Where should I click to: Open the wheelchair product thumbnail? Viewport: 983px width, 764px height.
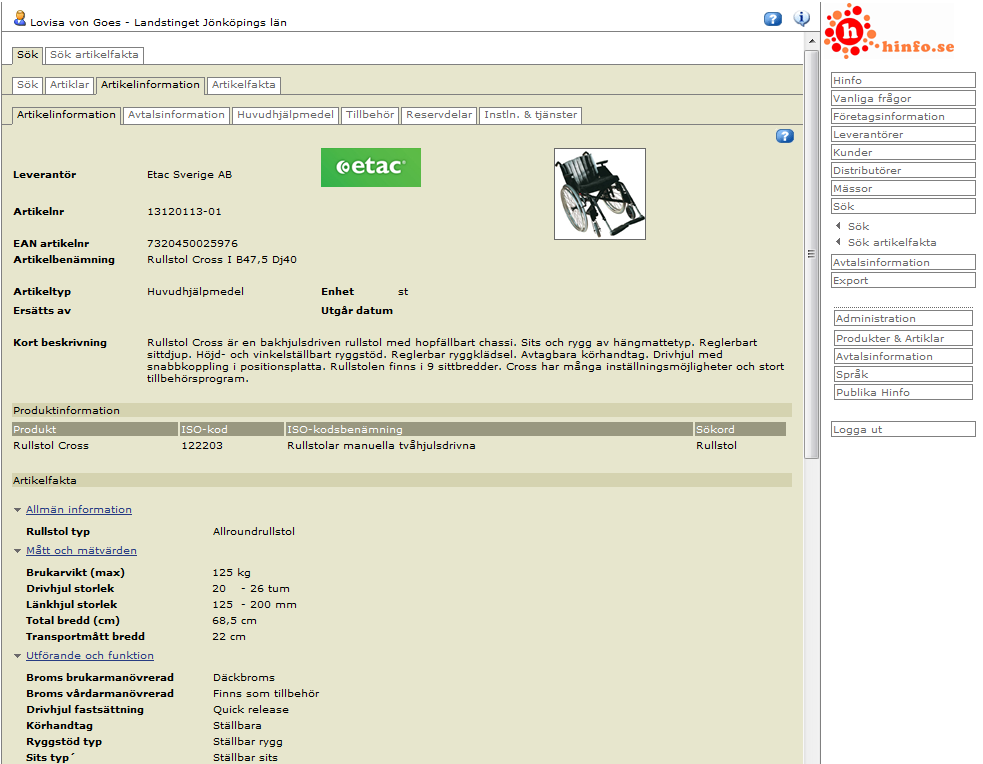pos(599,194)
